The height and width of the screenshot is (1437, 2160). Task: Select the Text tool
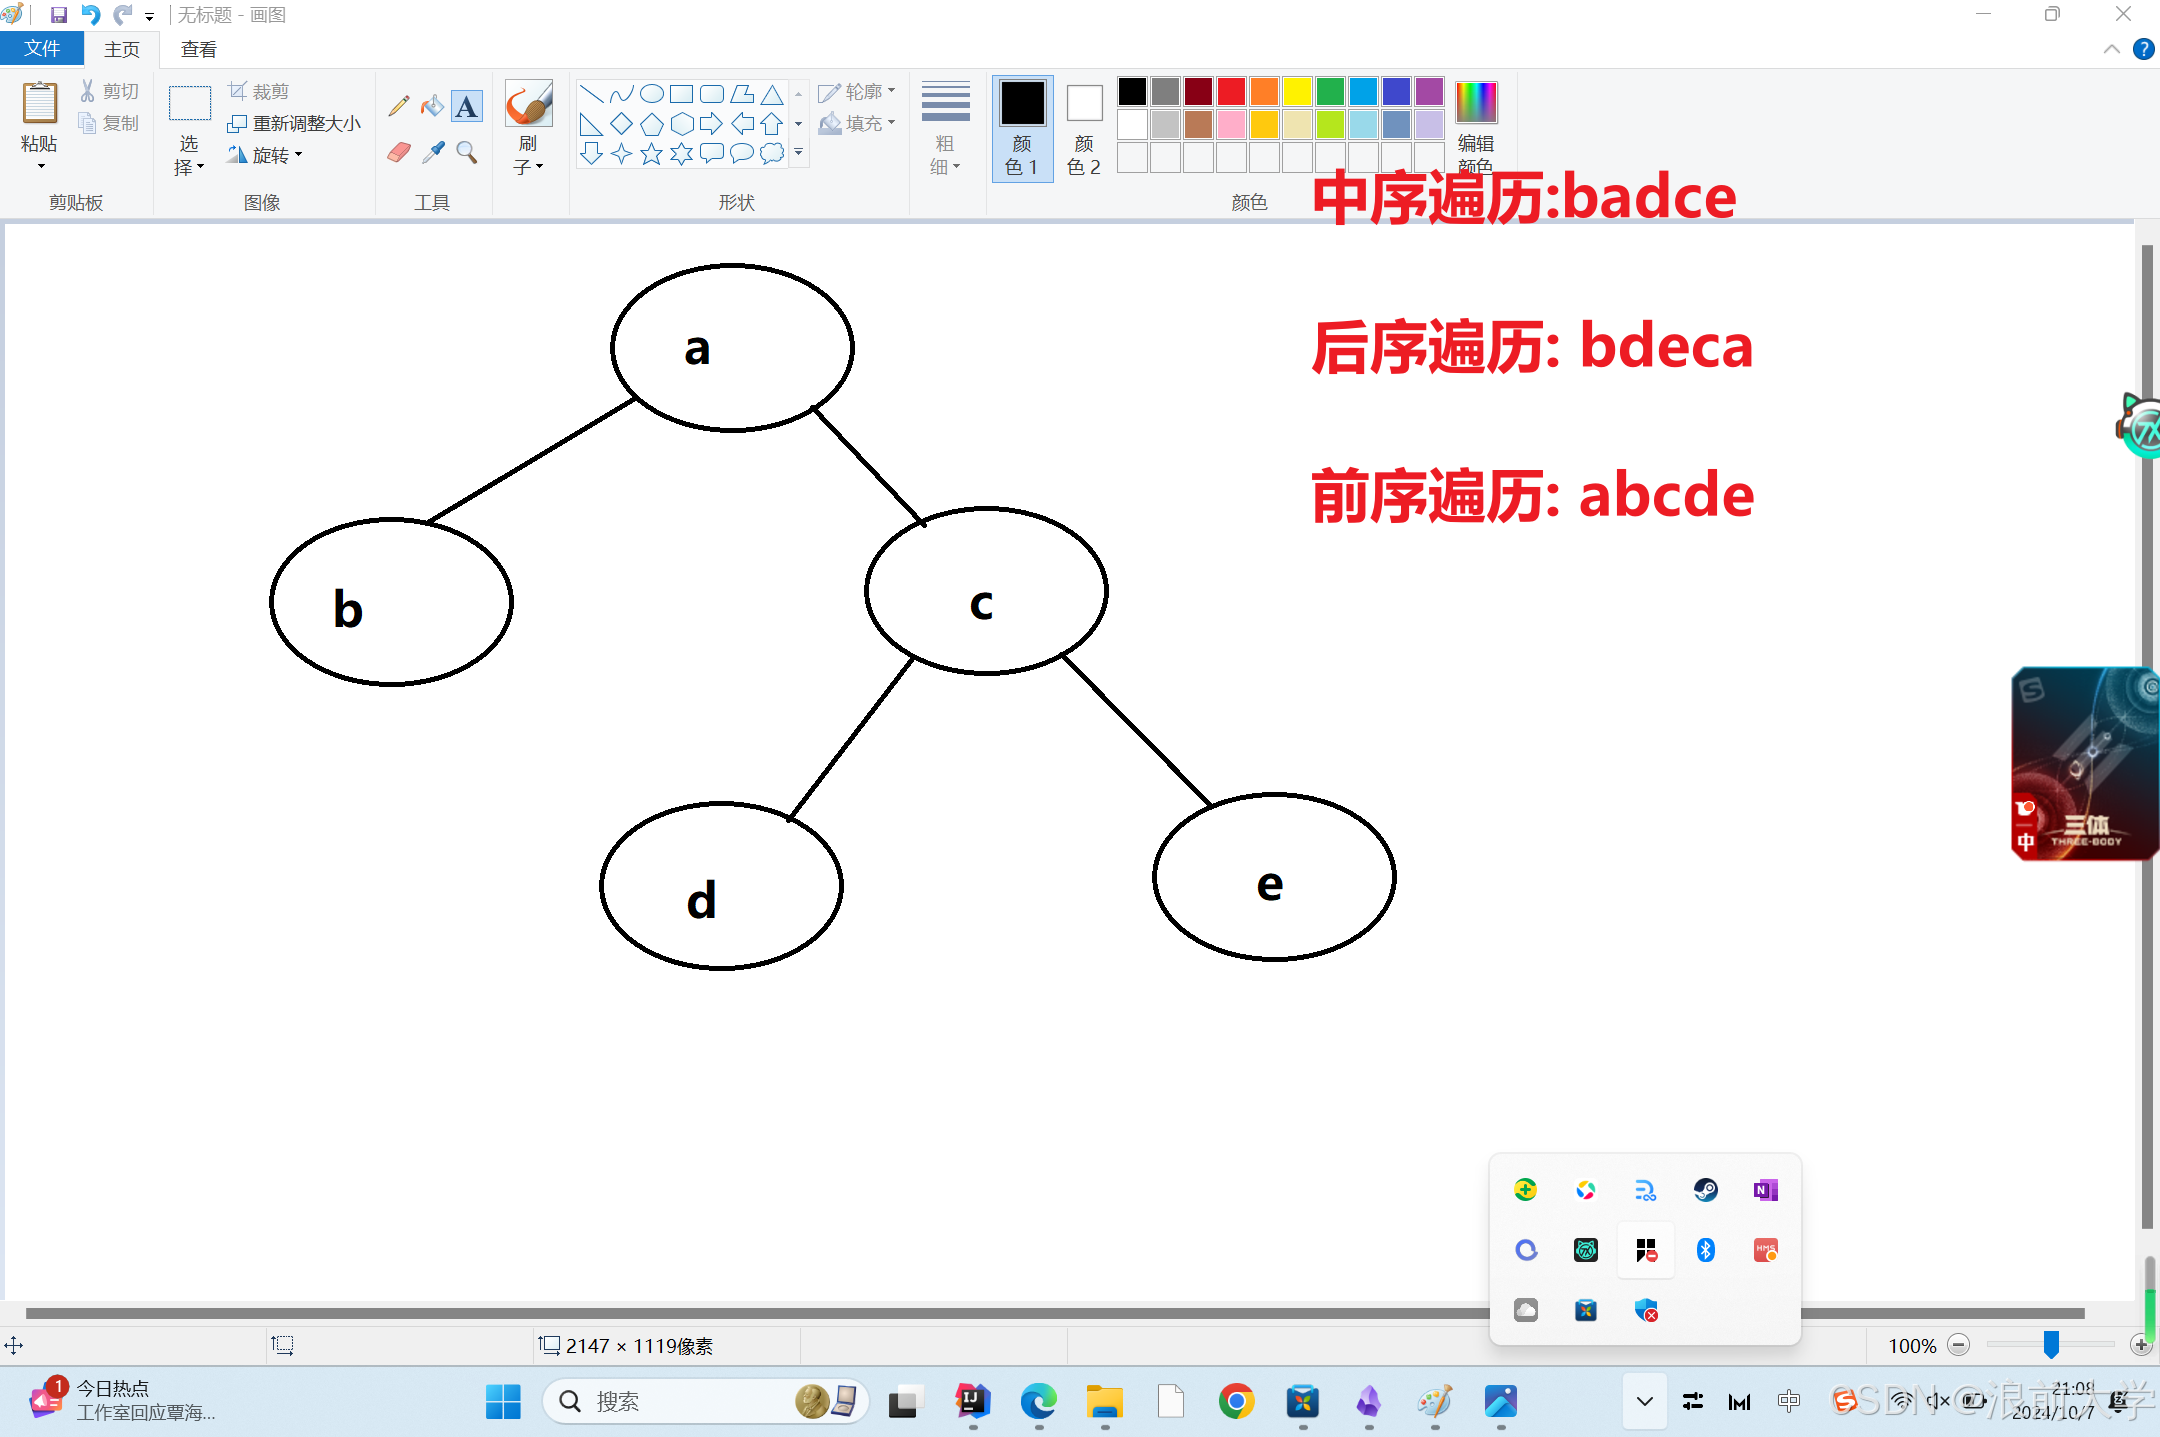(467, 105)
